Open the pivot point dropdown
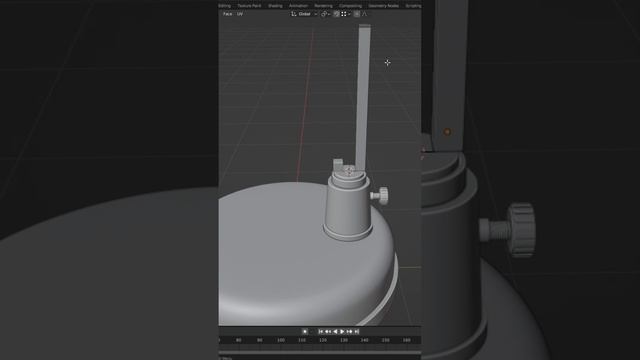The width and height of the screenshot is (640, 360). coord(325,14)
